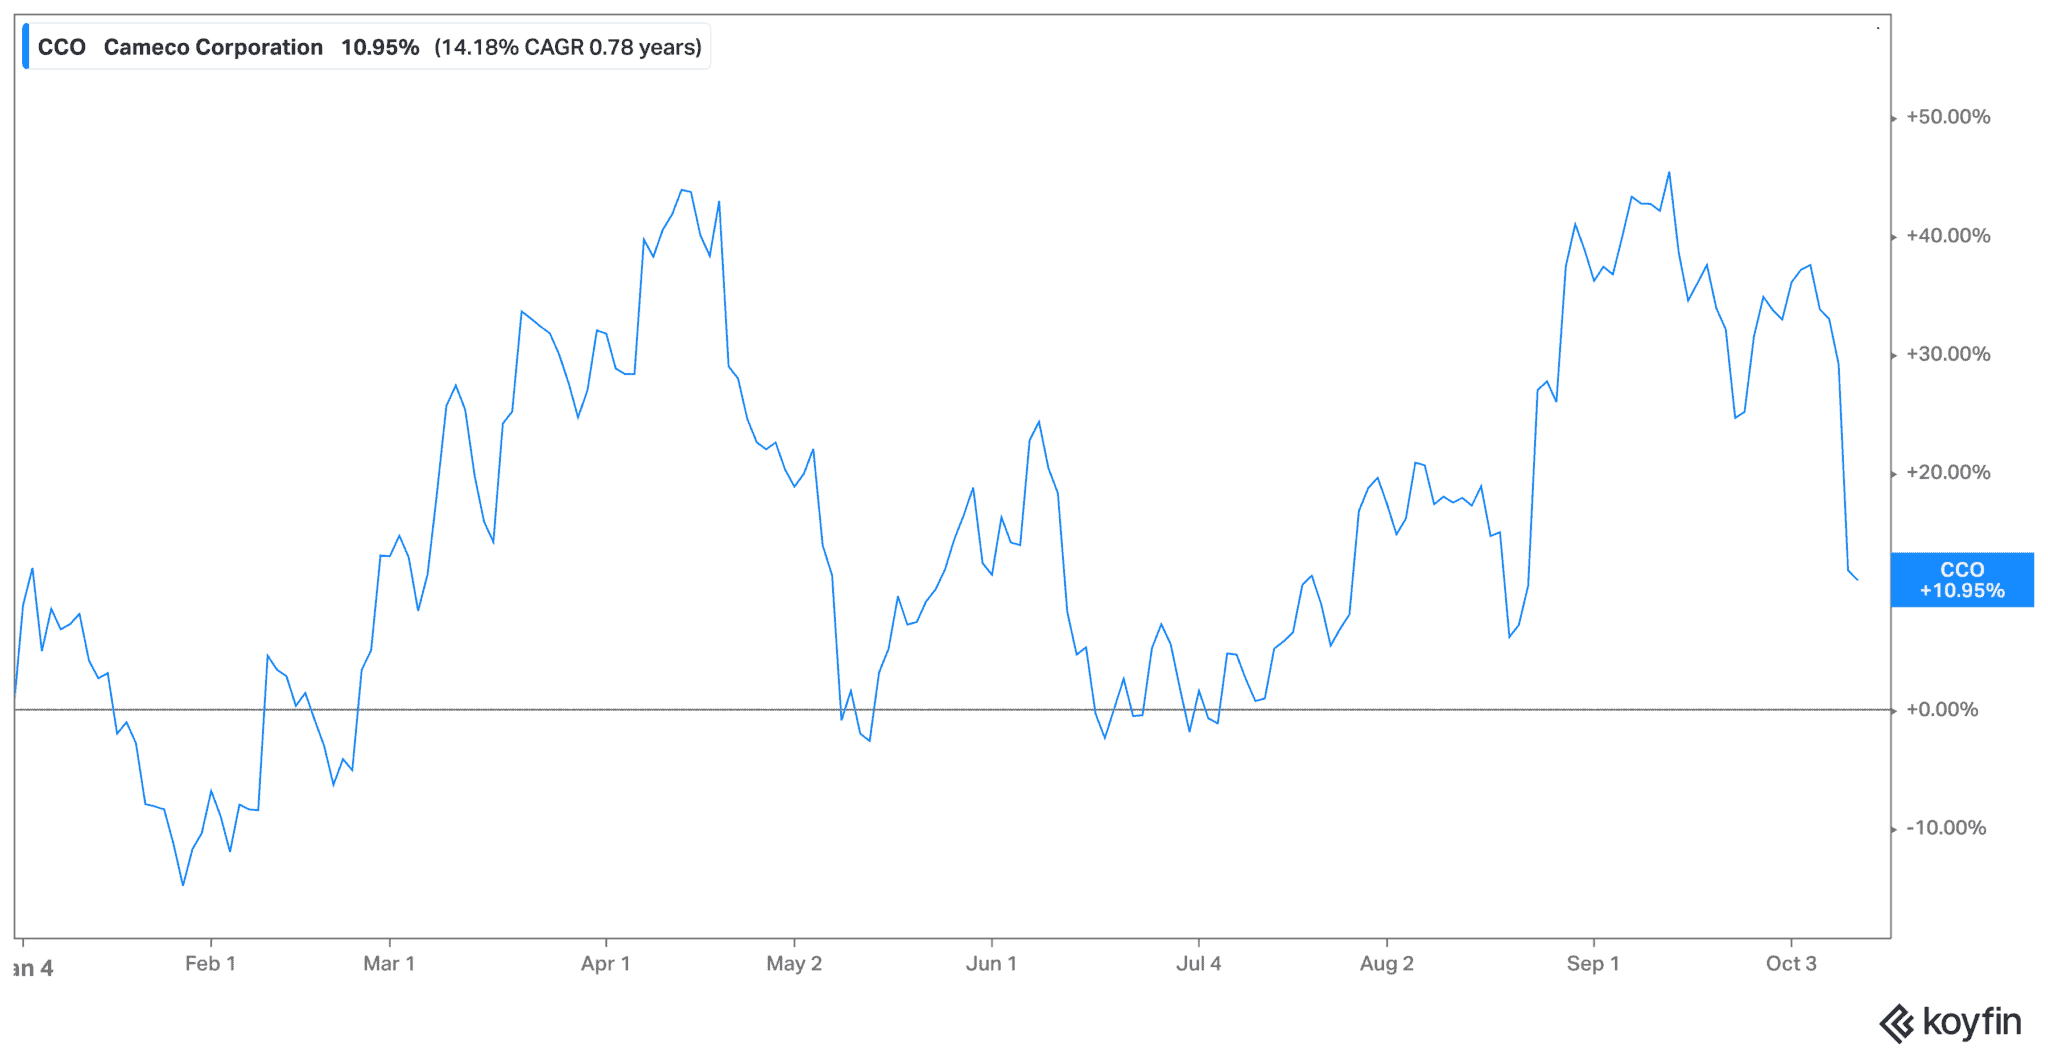2048x1058 pixels.
Task: Click the May 2 date label
Action: click(x=794, y=963)
